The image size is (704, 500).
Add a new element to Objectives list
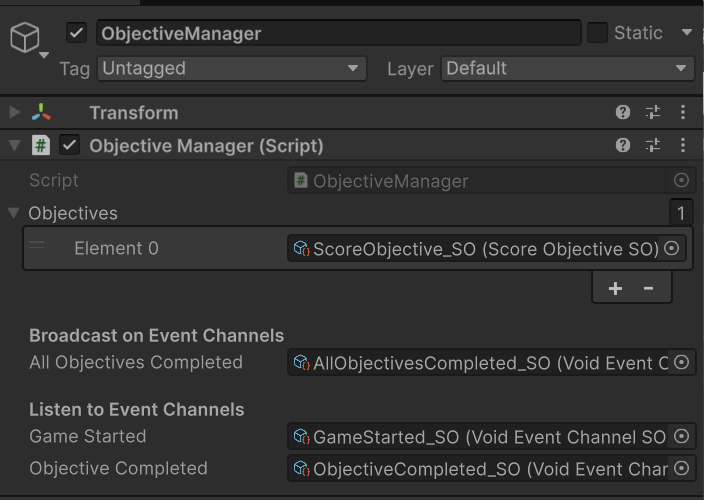click(615, 288)
